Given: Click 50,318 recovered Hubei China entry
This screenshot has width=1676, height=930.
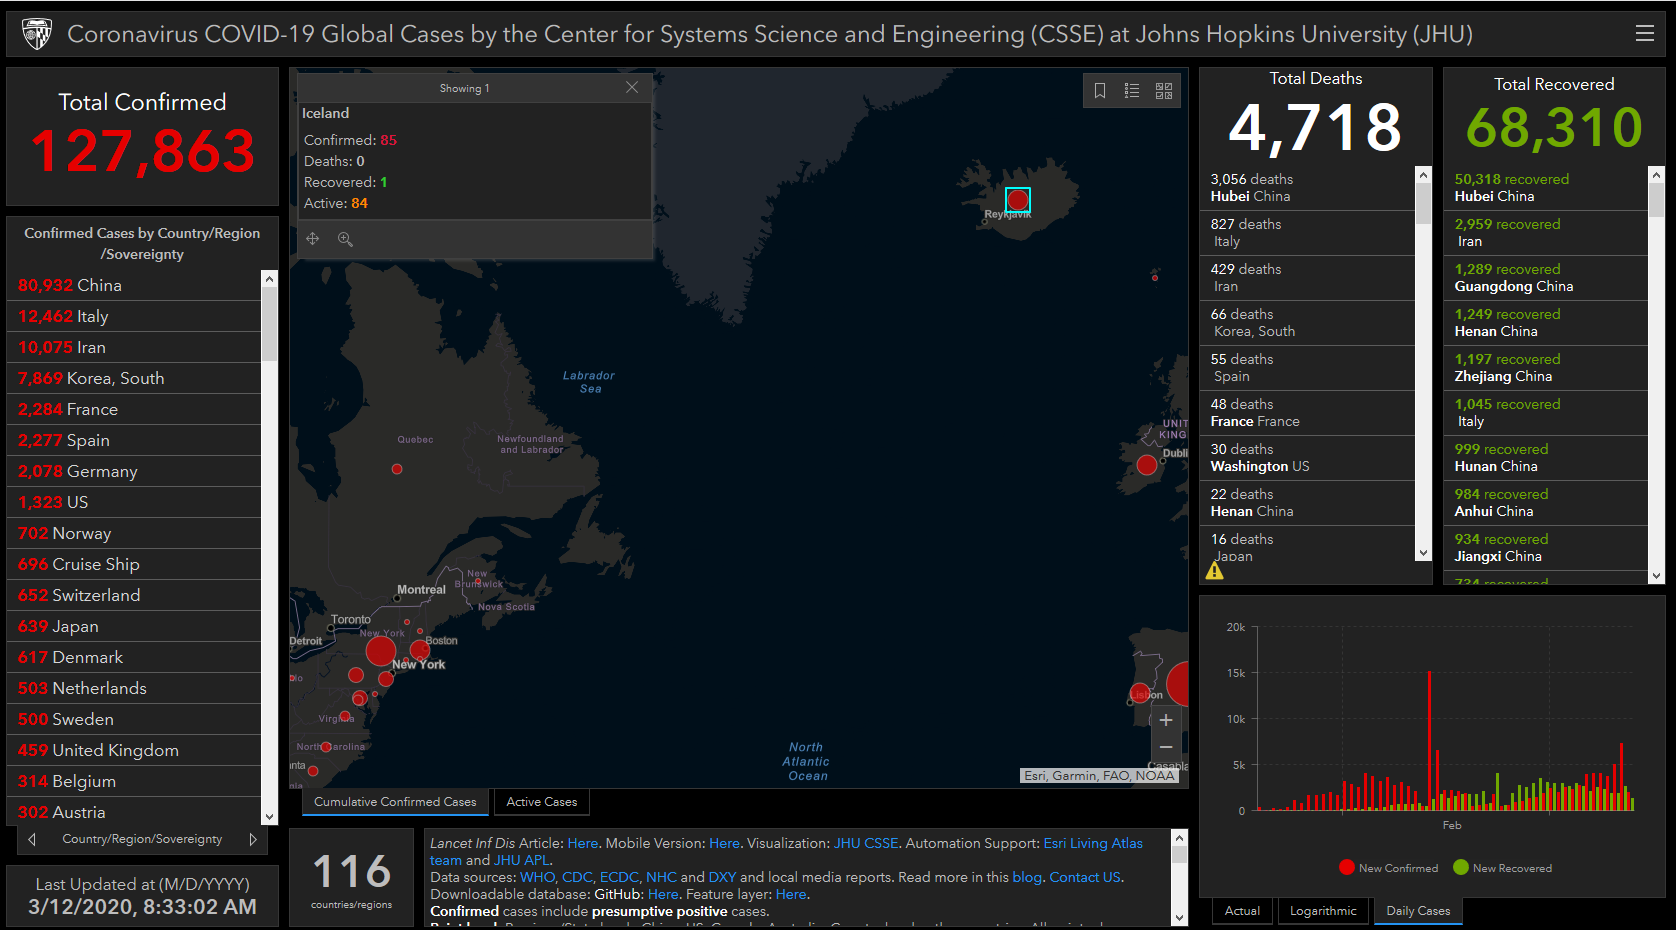Looking at the screenshot, I should click(1546, 188).
